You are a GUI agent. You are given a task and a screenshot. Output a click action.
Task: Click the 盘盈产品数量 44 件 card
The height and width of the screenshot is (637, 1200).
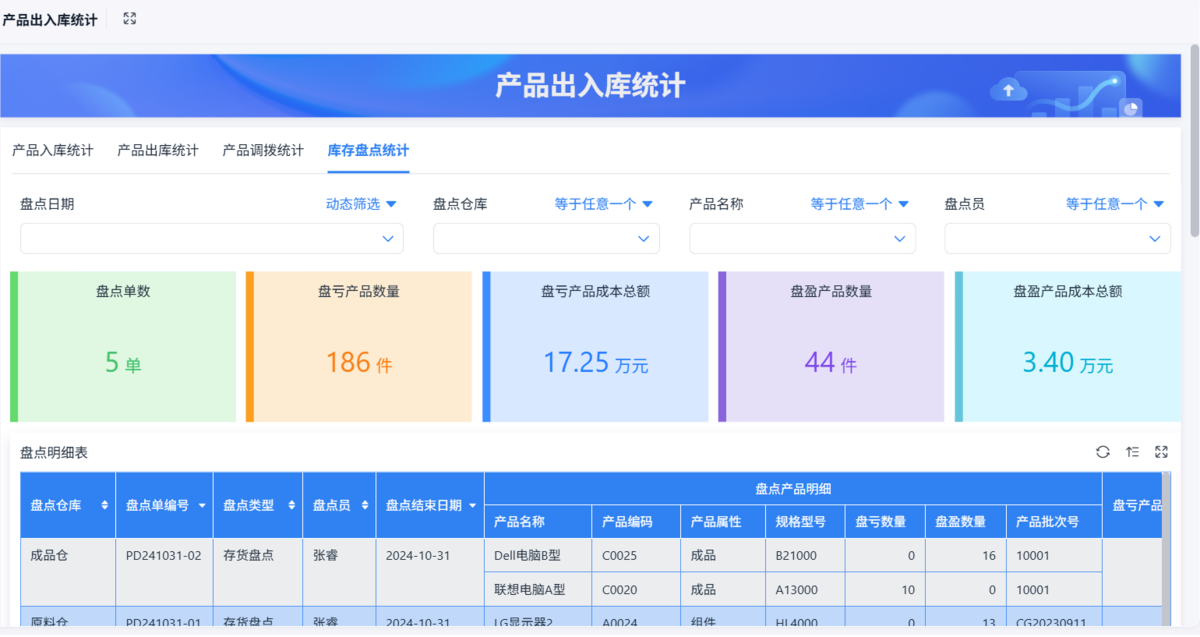(x=831, y=347)
